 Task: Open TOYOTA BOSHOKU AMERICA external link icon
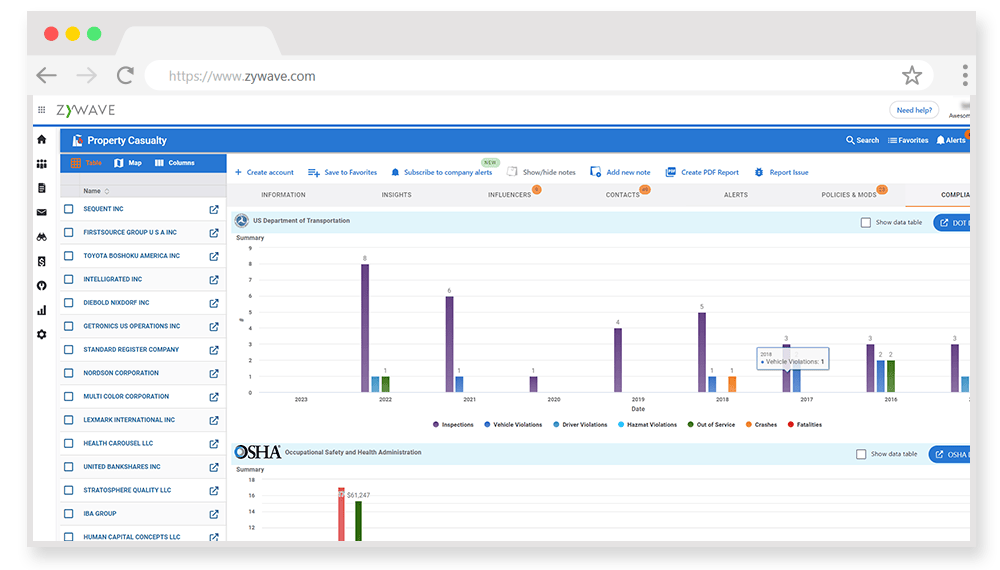214,256
